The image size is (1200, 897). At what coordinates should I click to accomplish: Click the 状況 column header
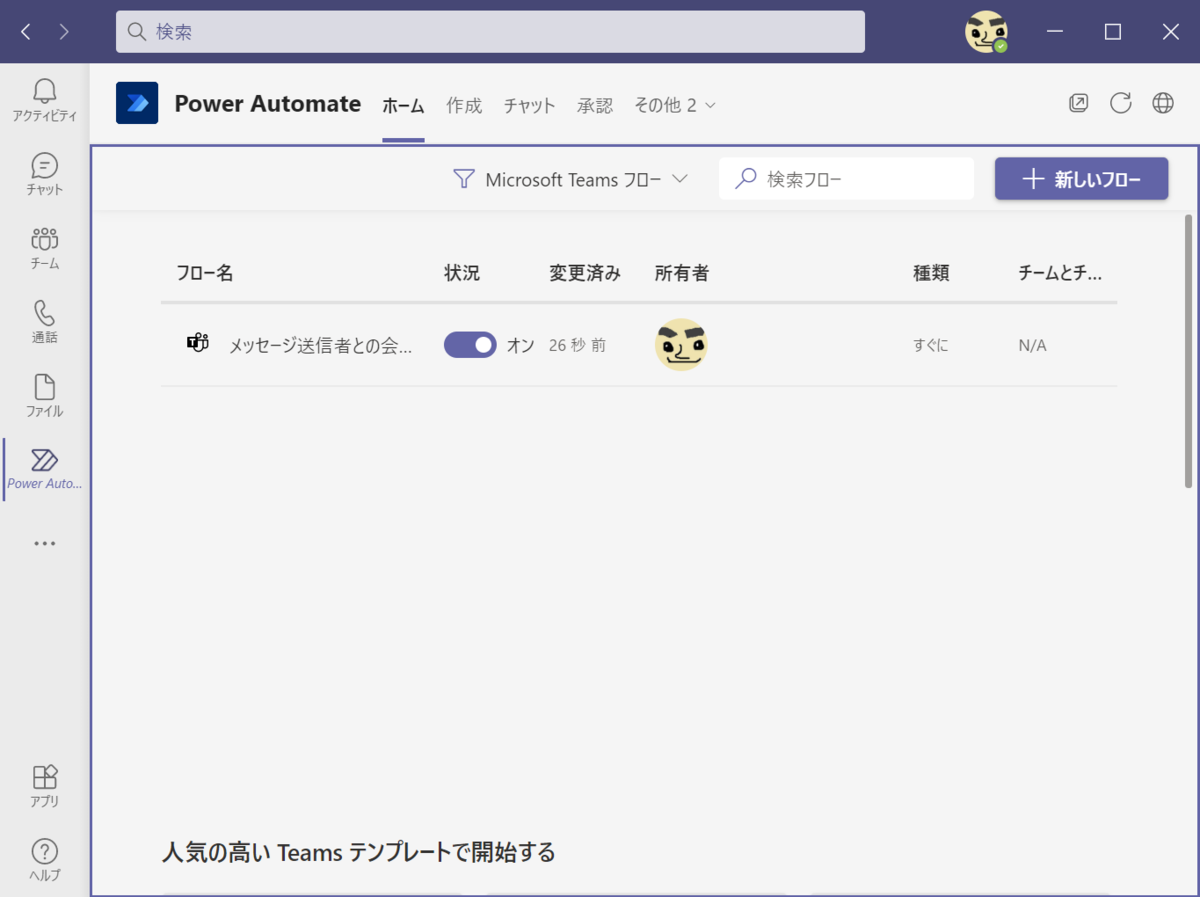[462, 273]
